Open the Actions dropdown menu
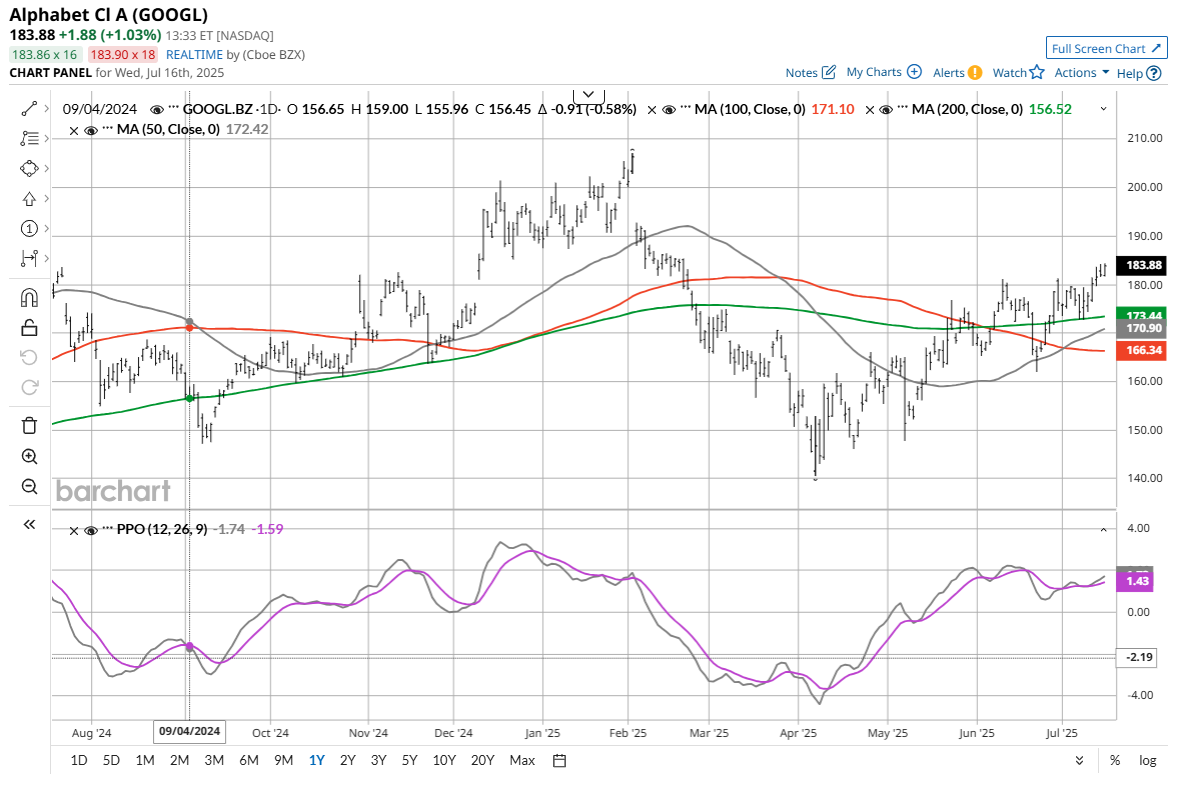 [x=1082, y=73]
